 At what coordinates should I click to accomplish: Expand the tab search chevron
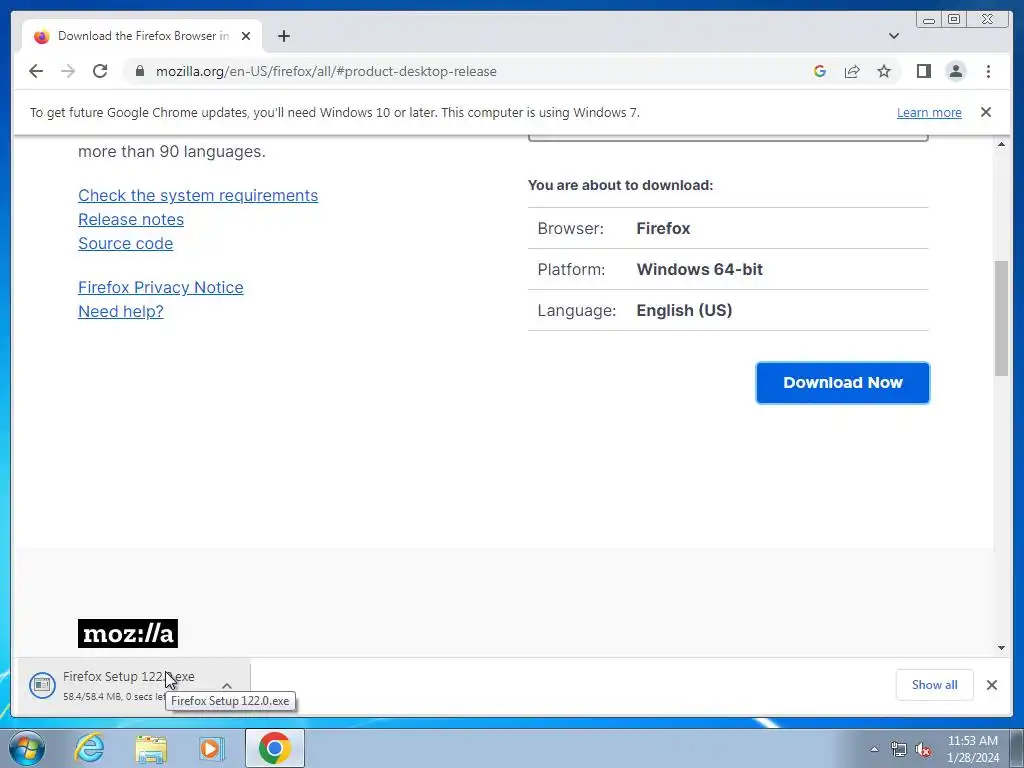coord(893,36)
